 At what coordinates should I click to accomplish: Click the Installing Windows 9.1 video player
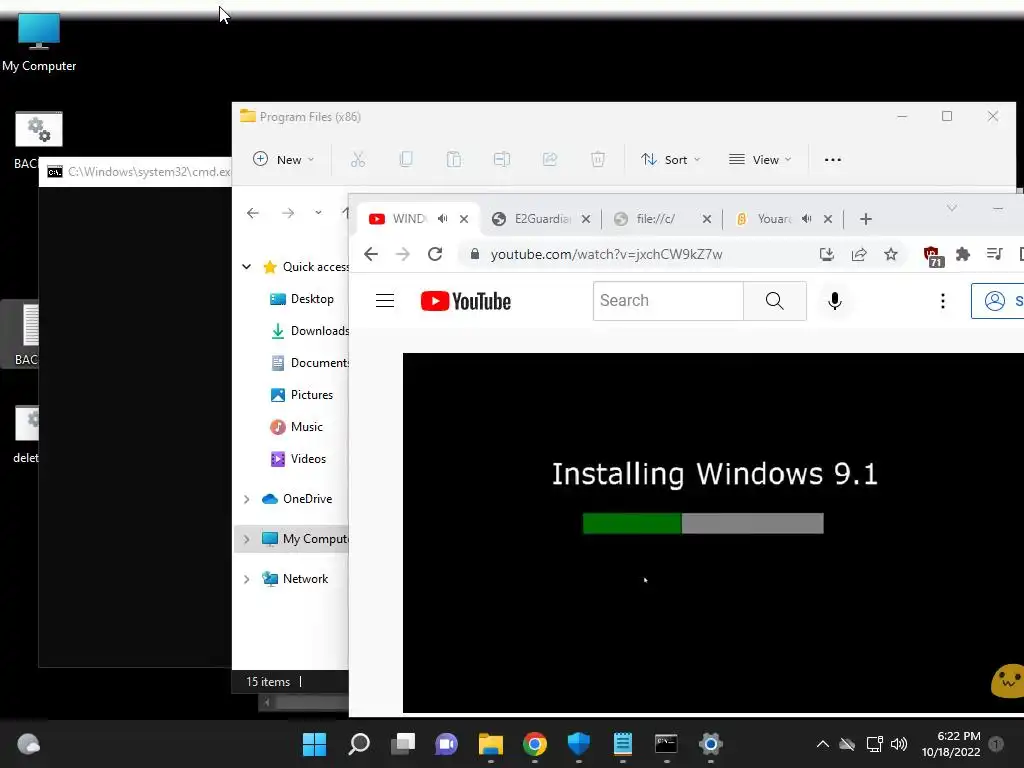click(713, 533)
